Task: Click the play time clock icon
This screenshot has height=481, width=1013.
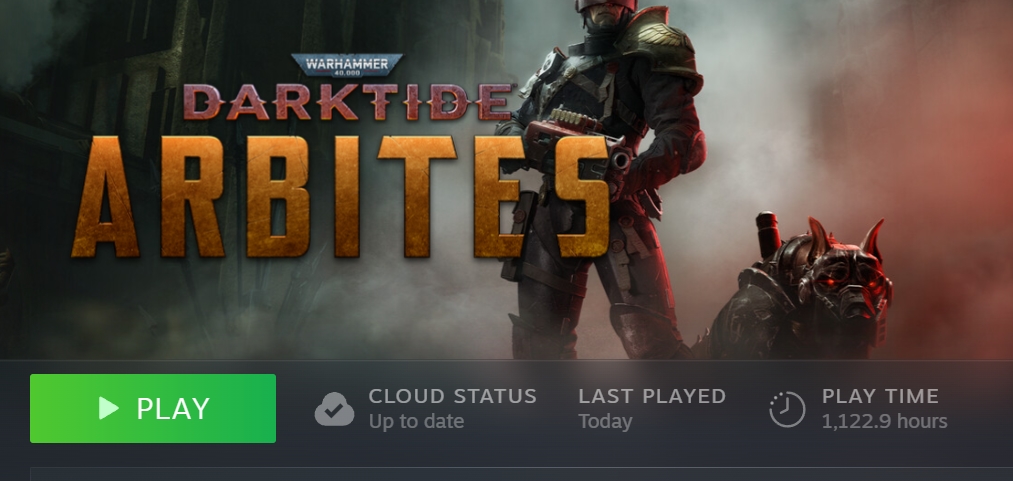Action: (787, 409)
